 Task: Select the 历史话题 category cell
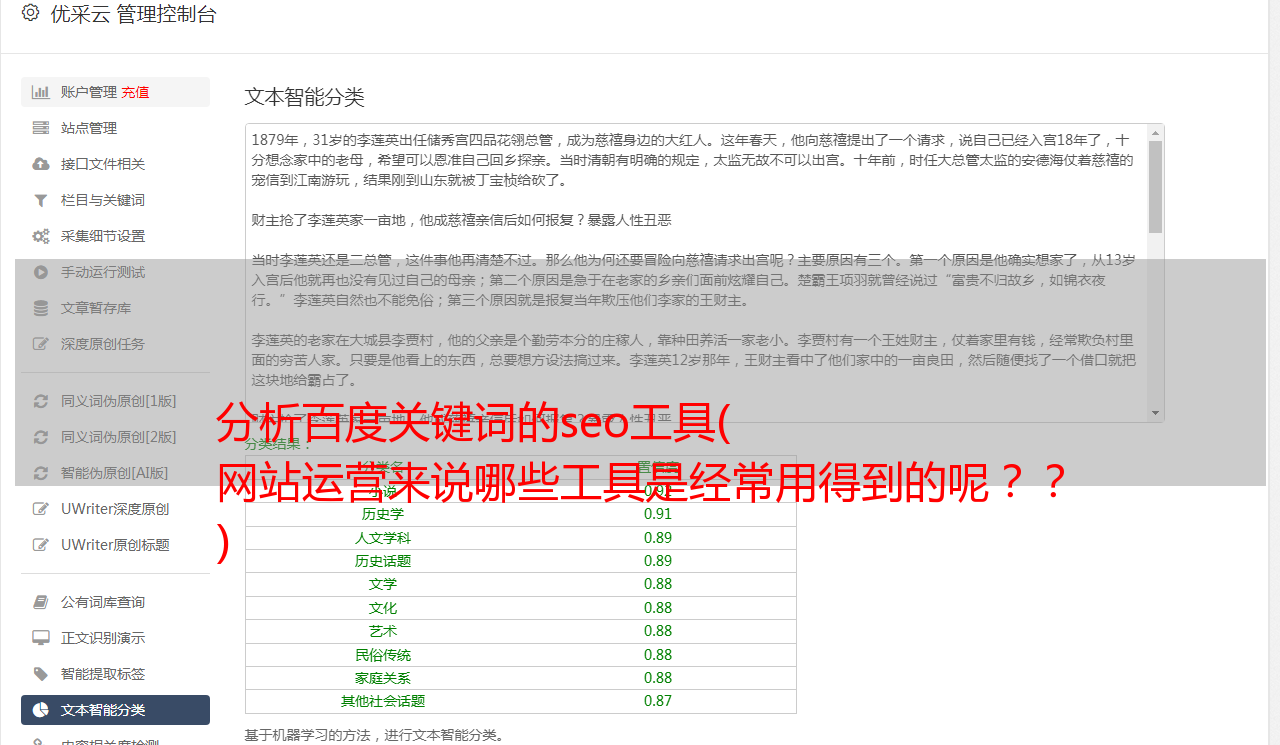pyautogui.click(x=383, y=561)
